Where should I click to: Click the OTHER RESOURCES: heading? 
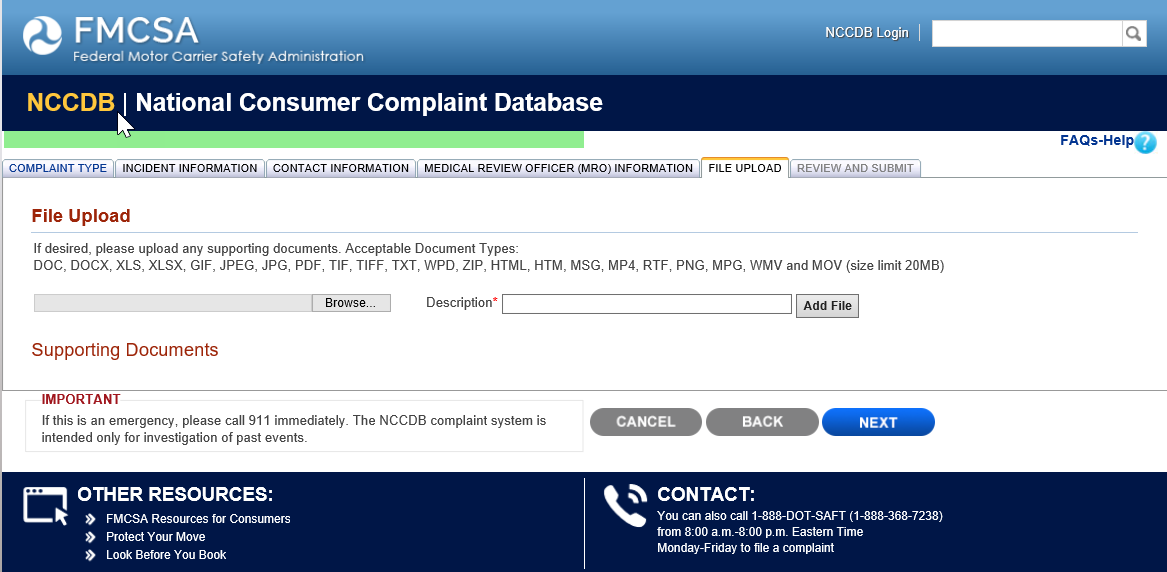(175, 495)
